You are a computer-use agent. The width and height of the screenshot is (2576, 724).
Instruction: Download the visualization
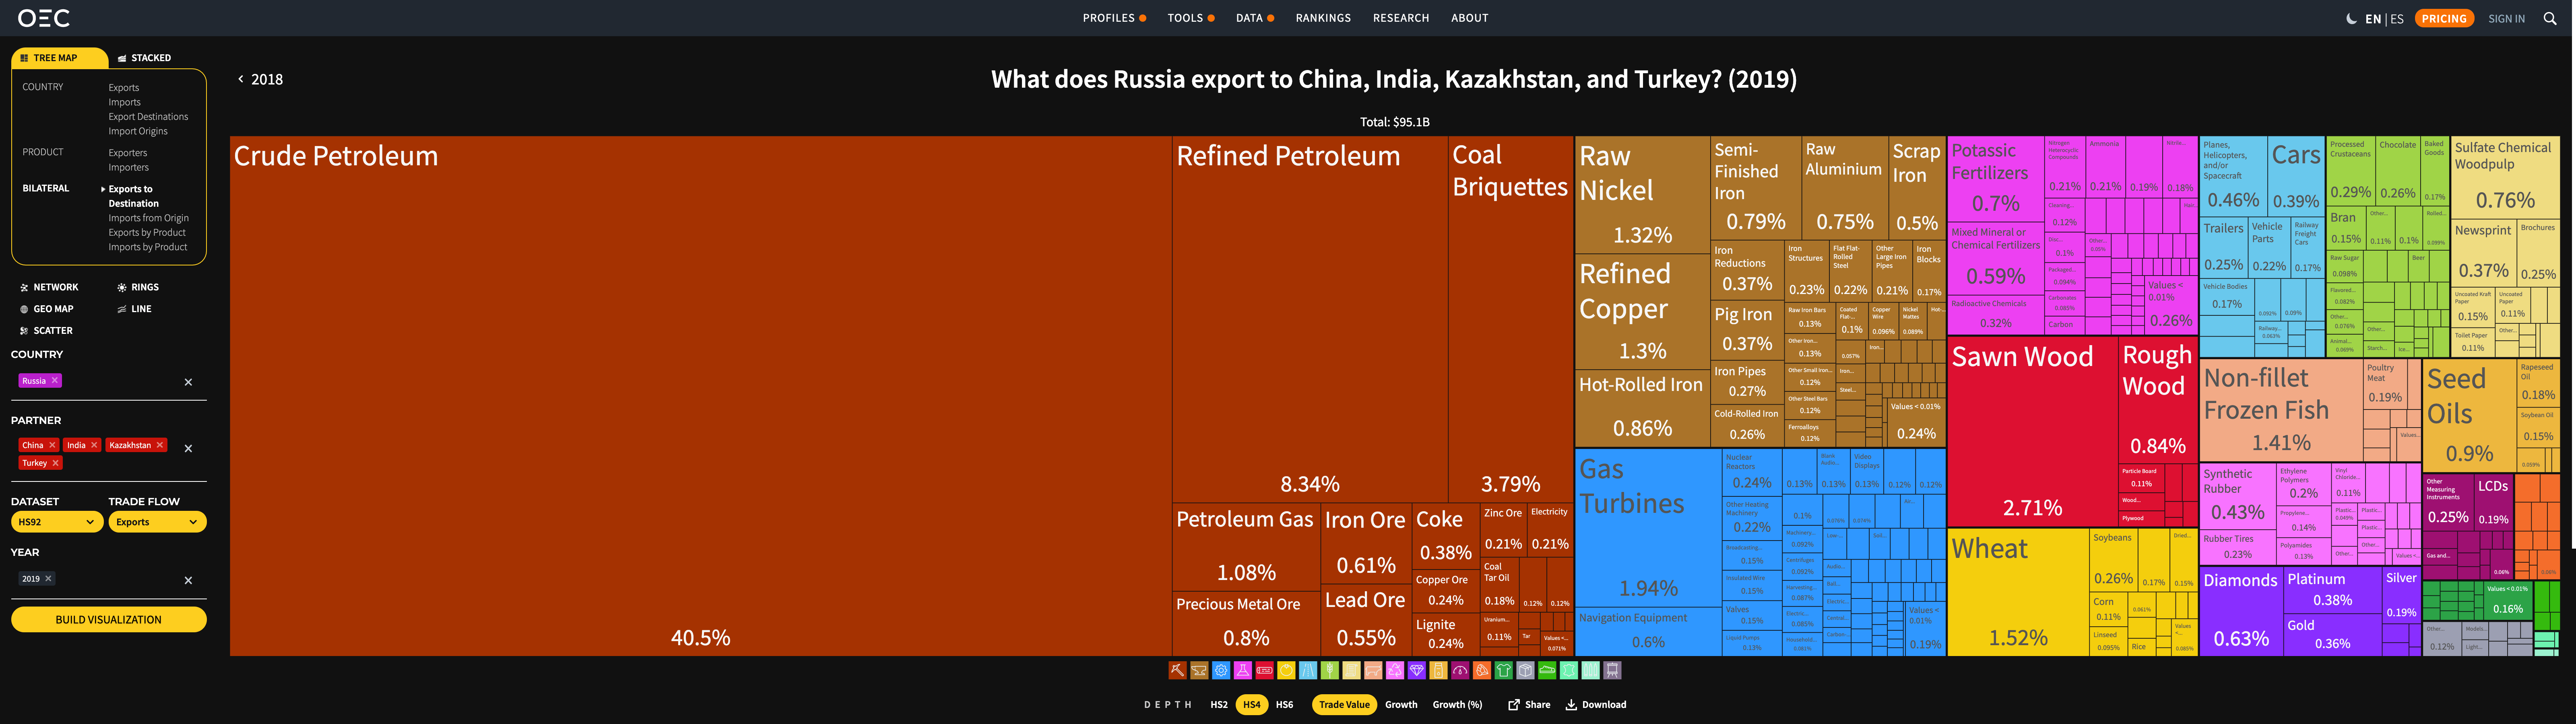1596,705
